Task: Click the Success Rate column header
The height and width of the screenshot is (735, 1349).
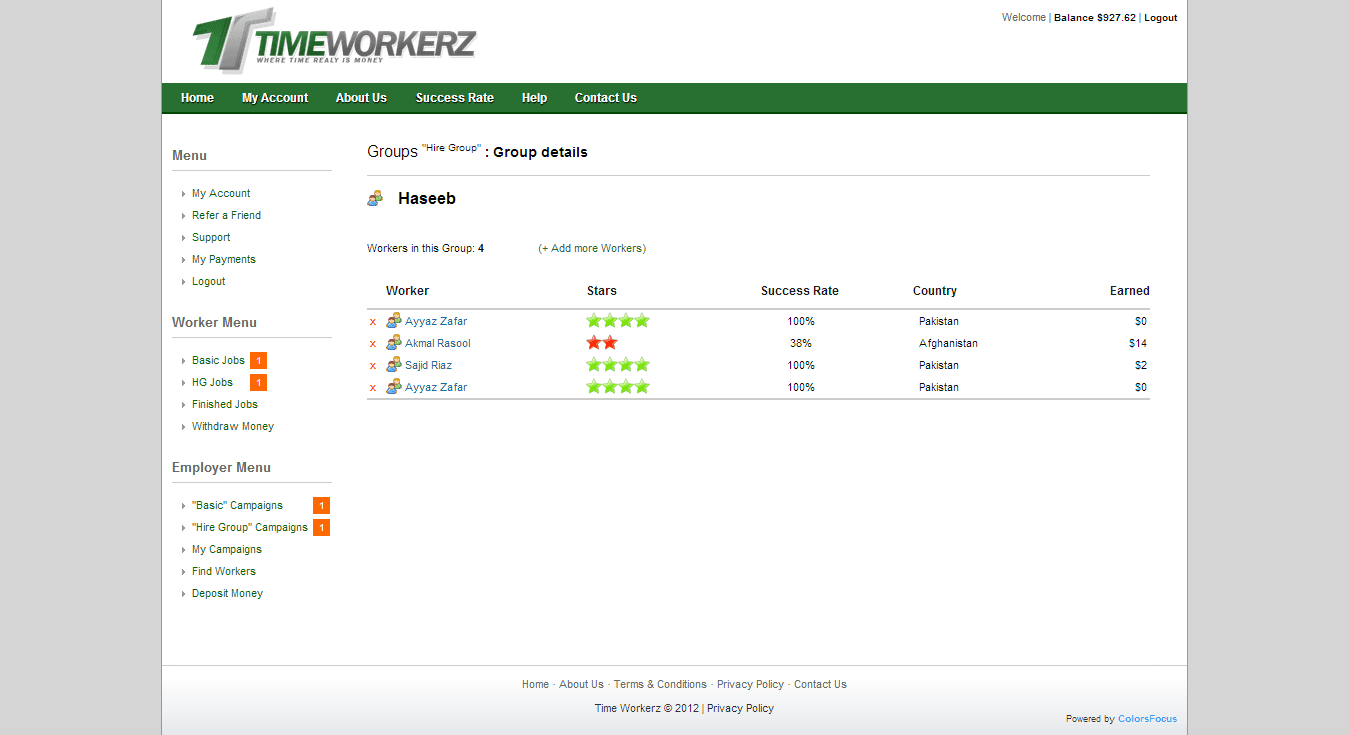Action: pos(800,291)
